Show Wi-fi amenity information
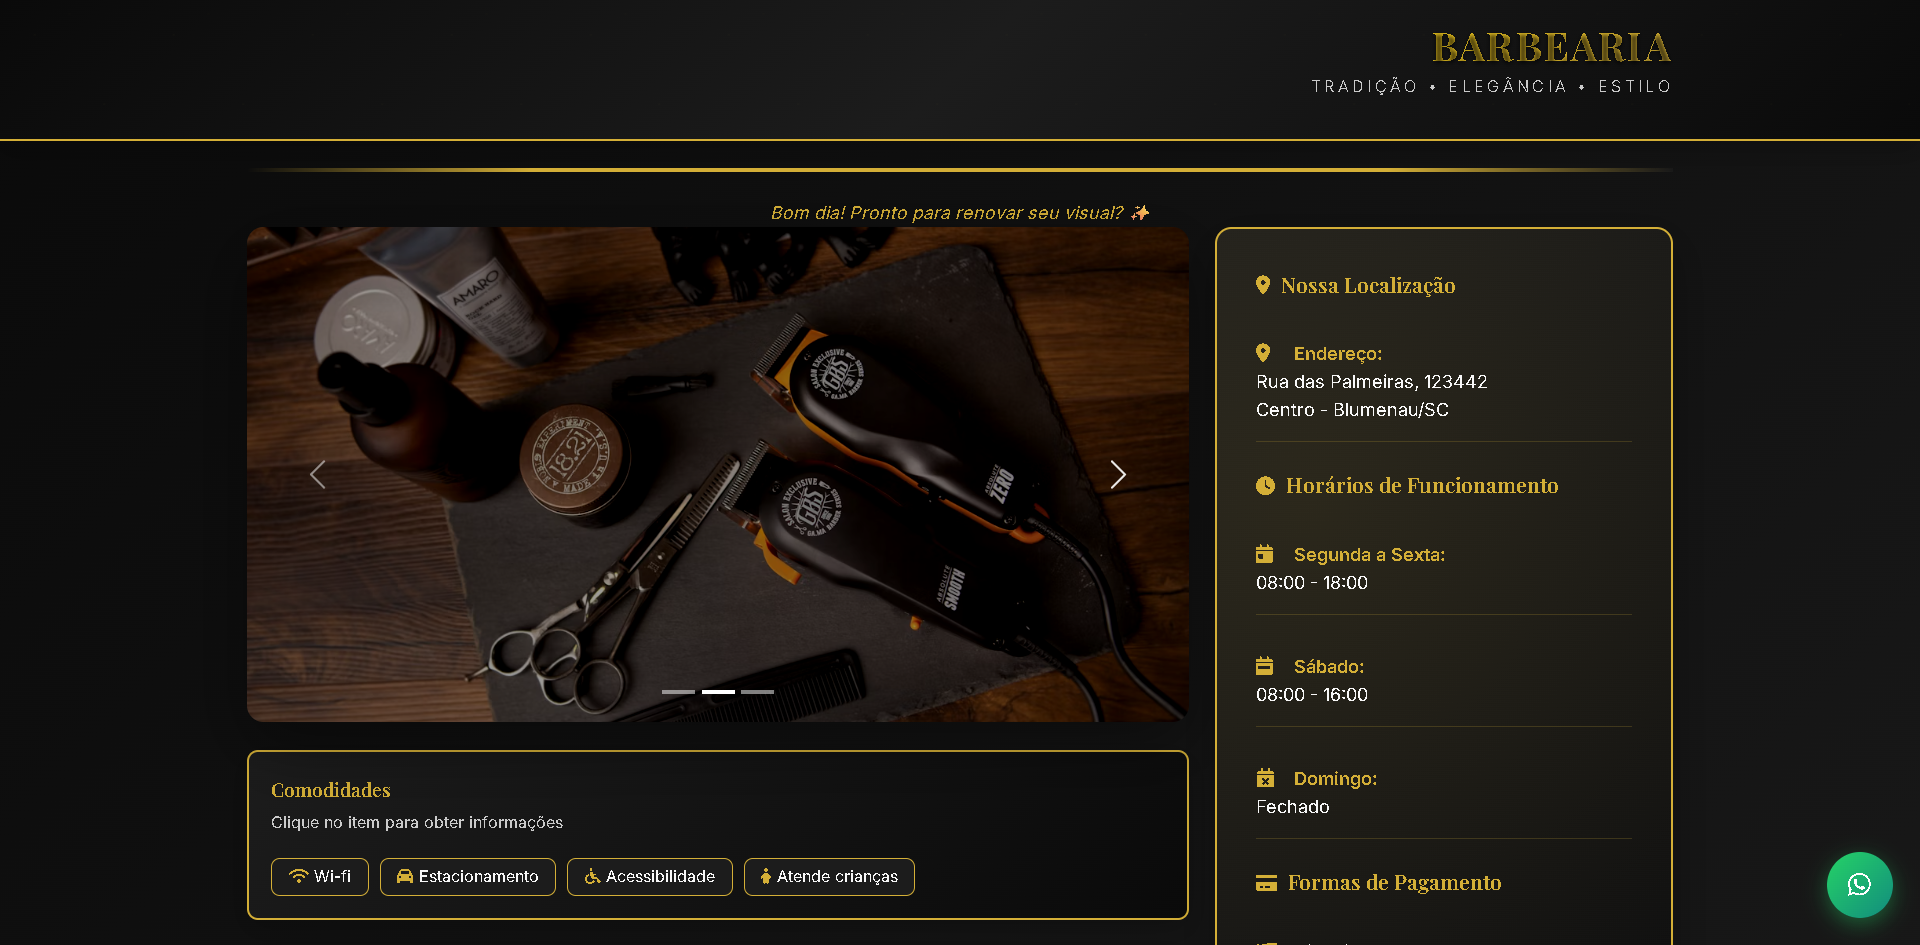This screenshot has height=945, width=1920. (319, 877)
